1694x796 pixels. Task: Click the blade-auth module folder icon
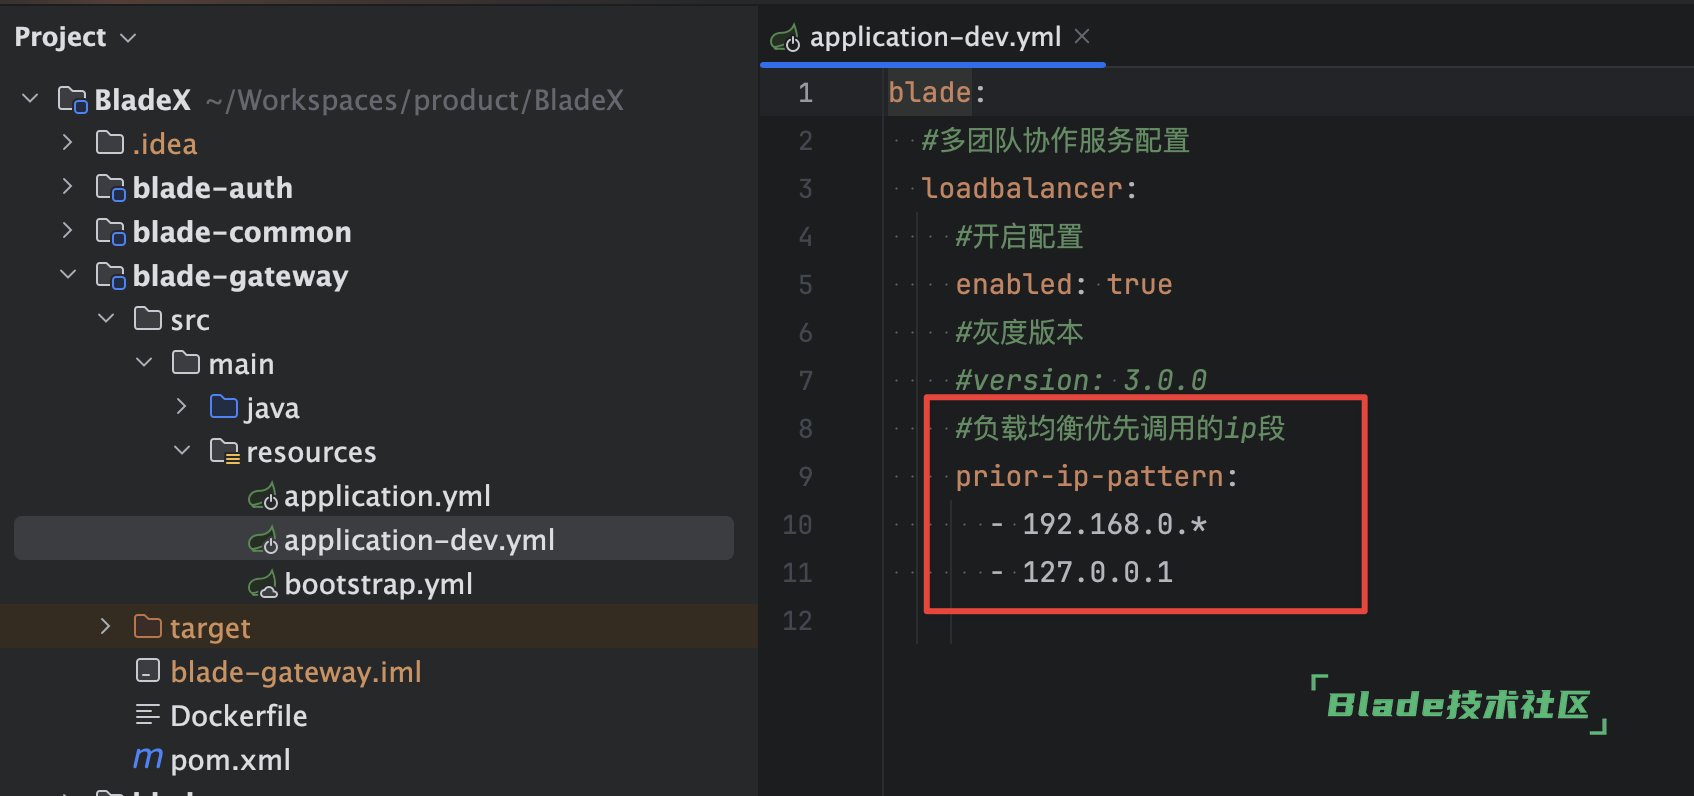pyautogui.click(x=110, y=187)
